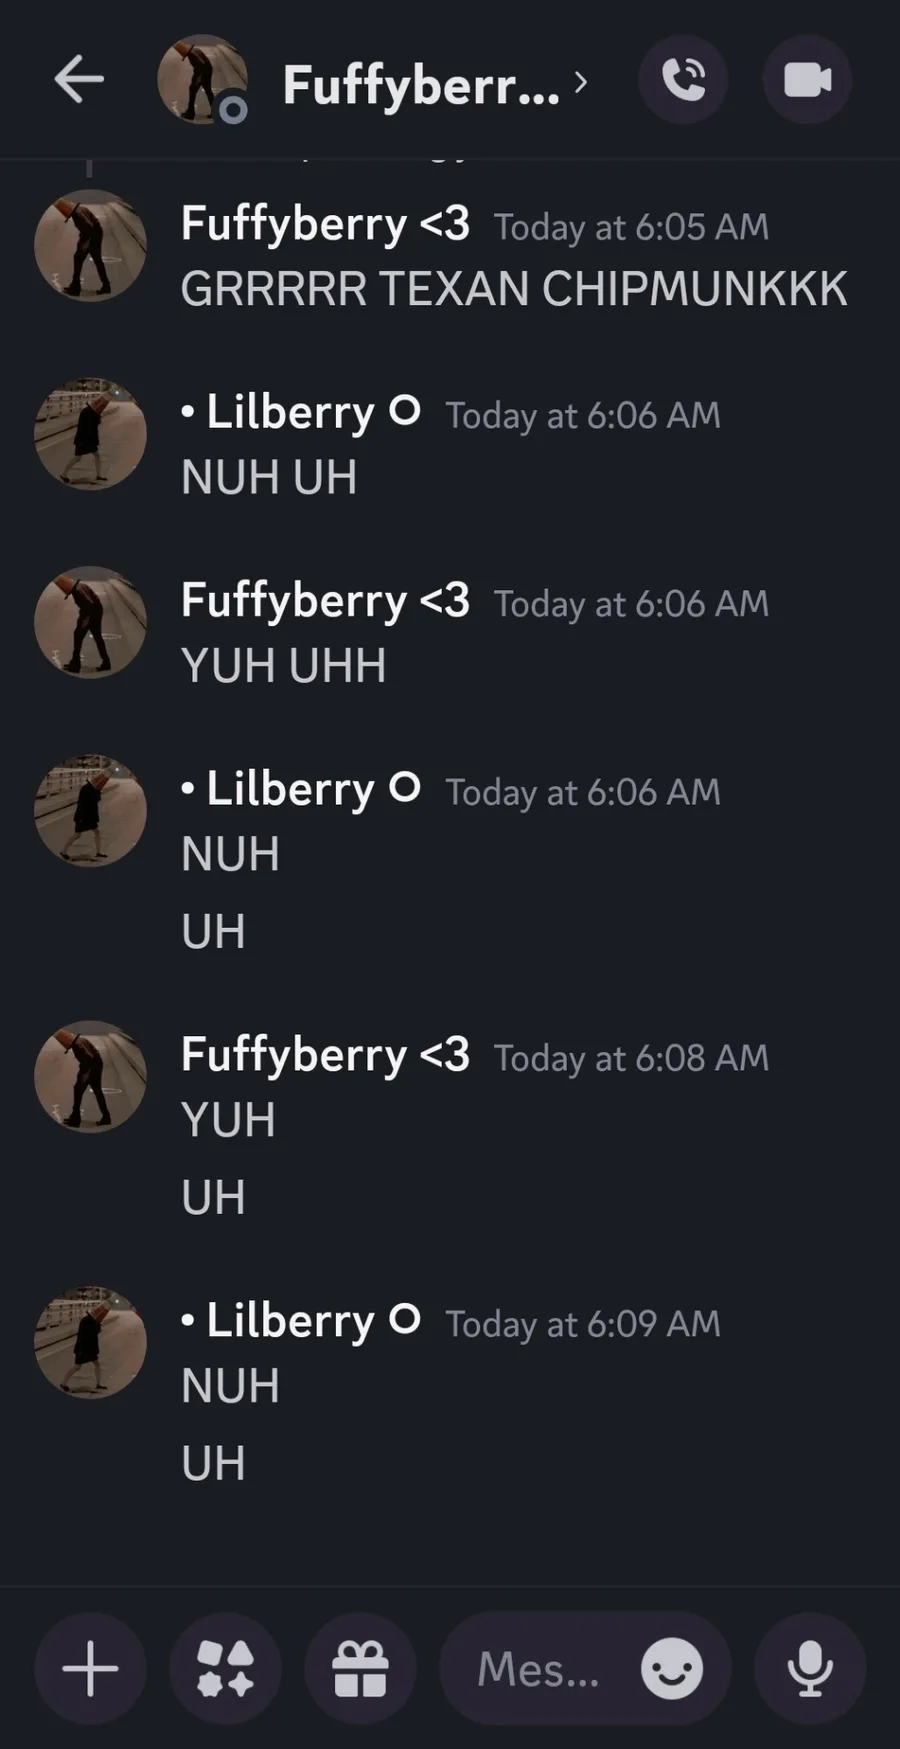Select the GRRRRR TEXAN CHIPMUNKKK message
The image size is (900, 1749).
coord(514,289)
